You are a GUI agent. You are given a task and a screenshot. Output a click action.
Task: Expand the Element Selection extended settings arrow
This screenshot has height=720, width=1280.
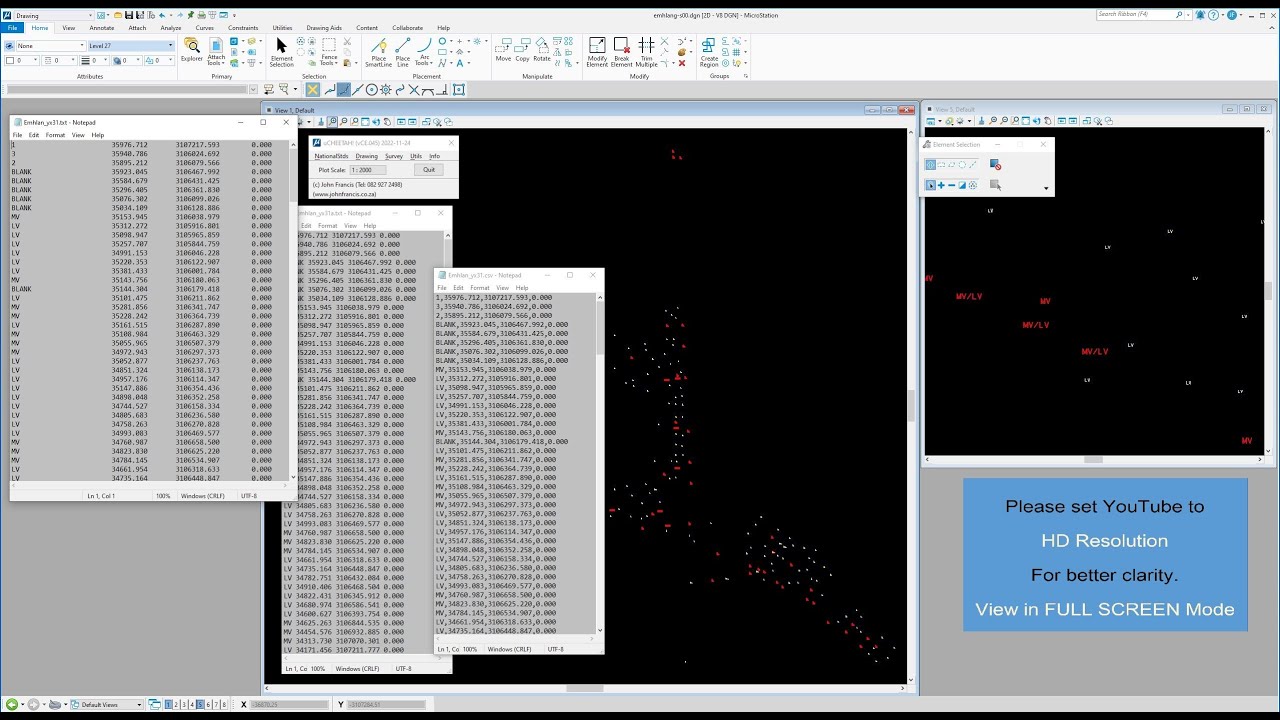tap(1046, 188)
